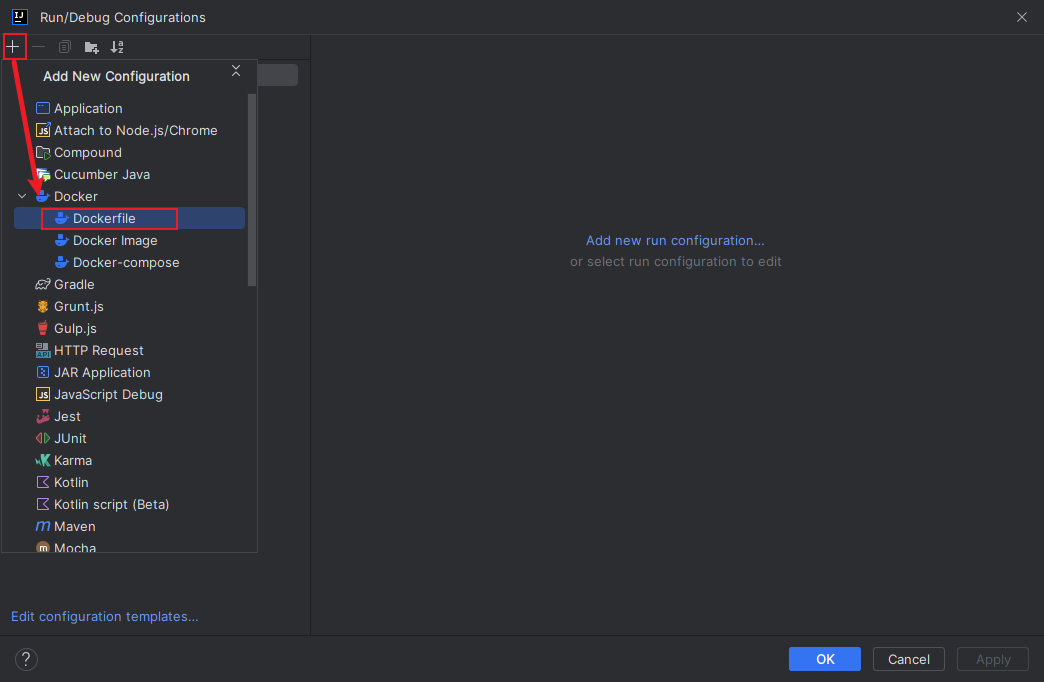Click the JavaScript Debug icon
Viewport: 1044px width, 682px height.
pos(43,394)
